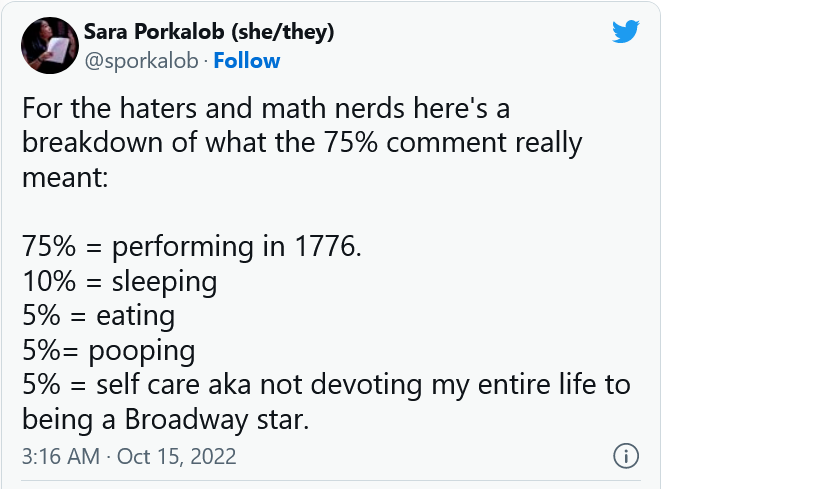Click the Oct 15, 2022 date

coord(177,457)
